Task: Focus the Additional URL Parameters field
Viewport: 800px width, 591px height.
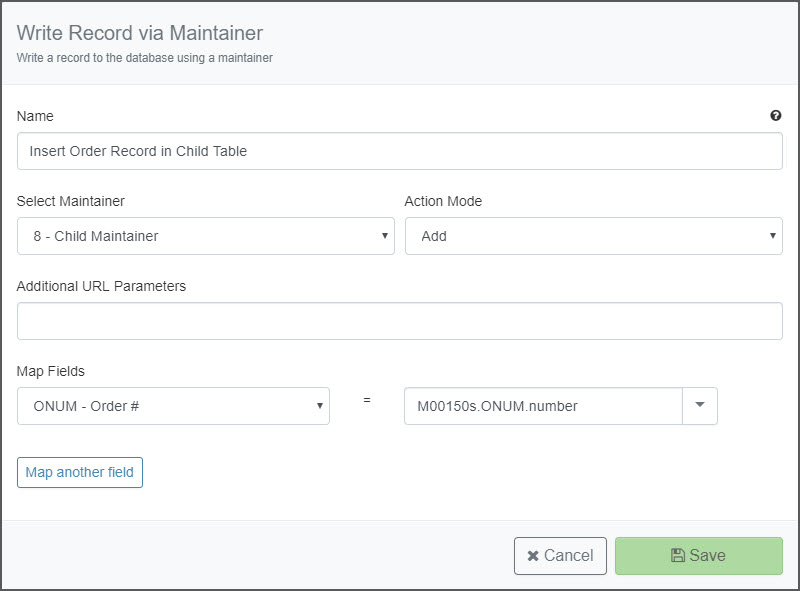Action: [399, 321]
